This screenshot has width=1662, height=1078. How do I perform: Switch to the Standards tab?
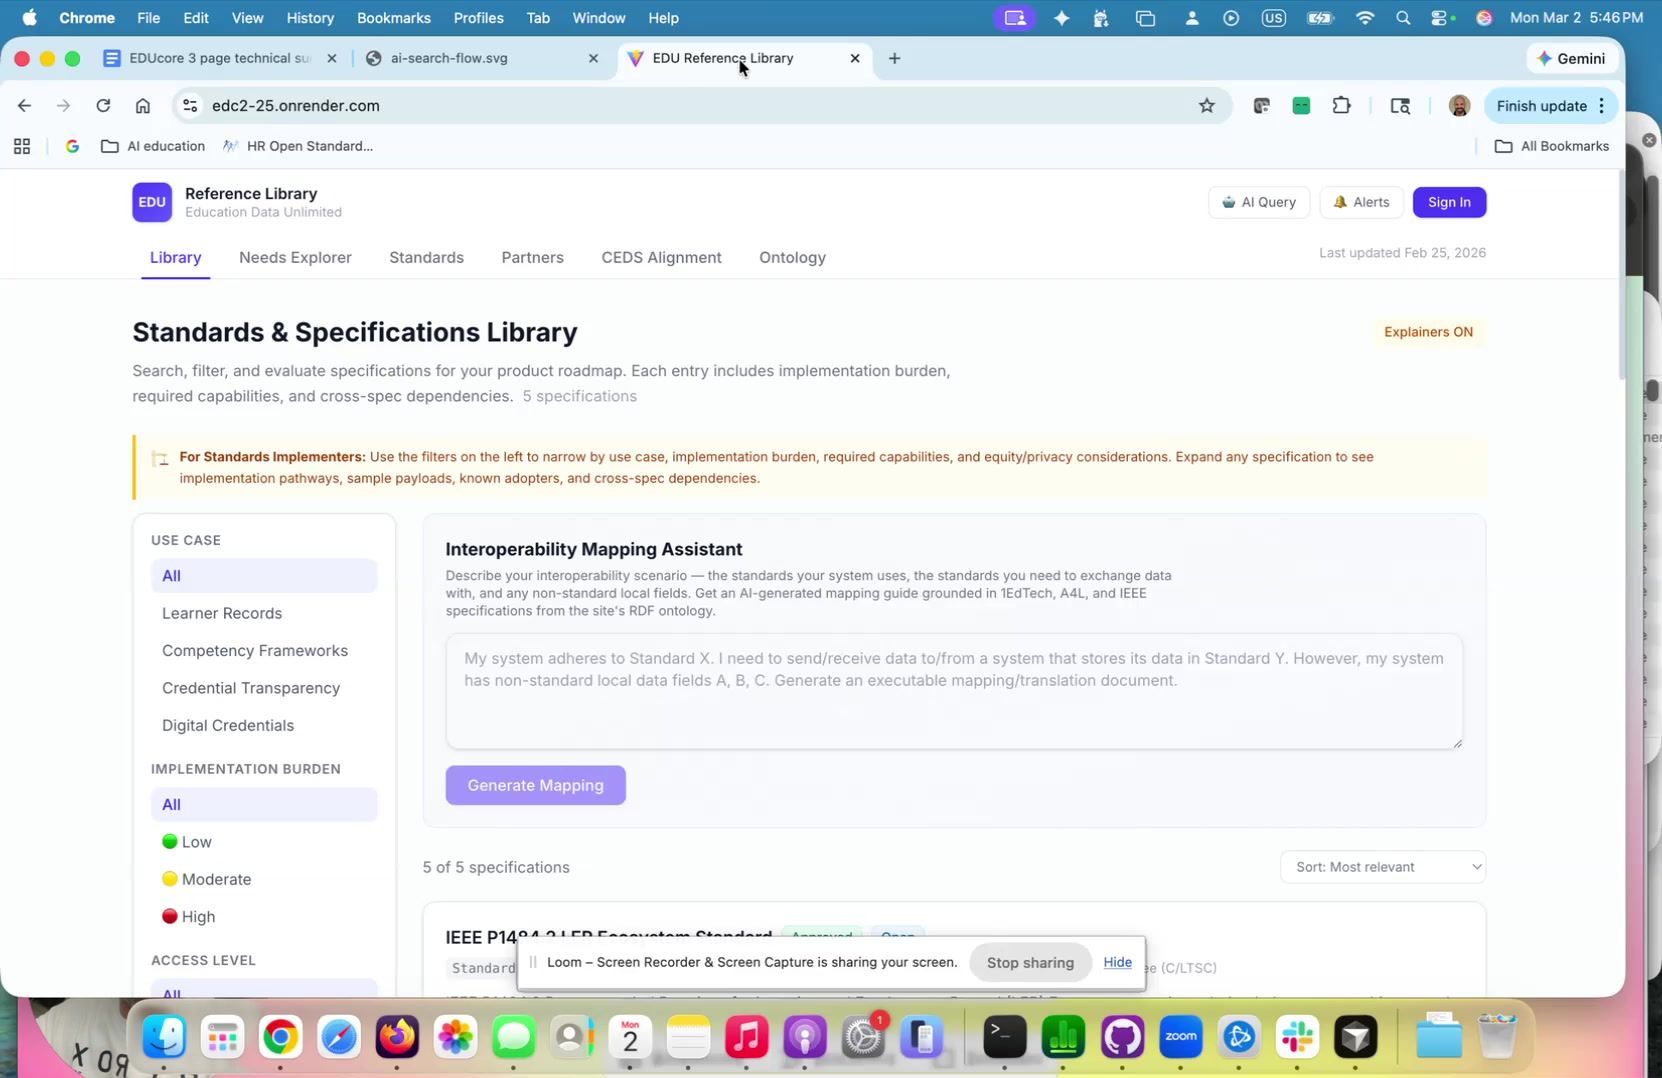click(426, 257)
